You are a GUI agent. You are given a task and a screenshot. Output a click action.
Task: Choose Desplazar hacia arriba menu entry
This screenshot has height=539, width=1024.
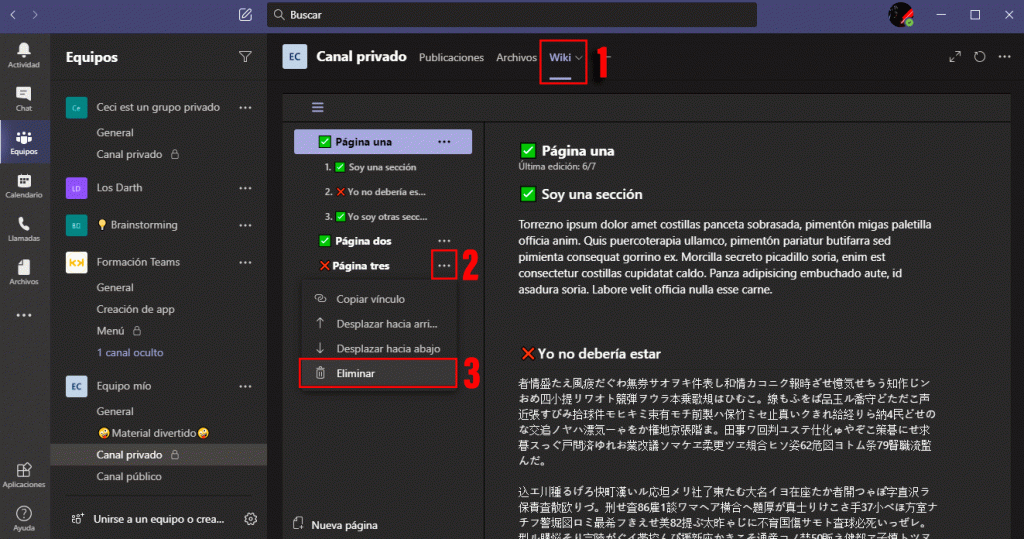coord(379,323)
